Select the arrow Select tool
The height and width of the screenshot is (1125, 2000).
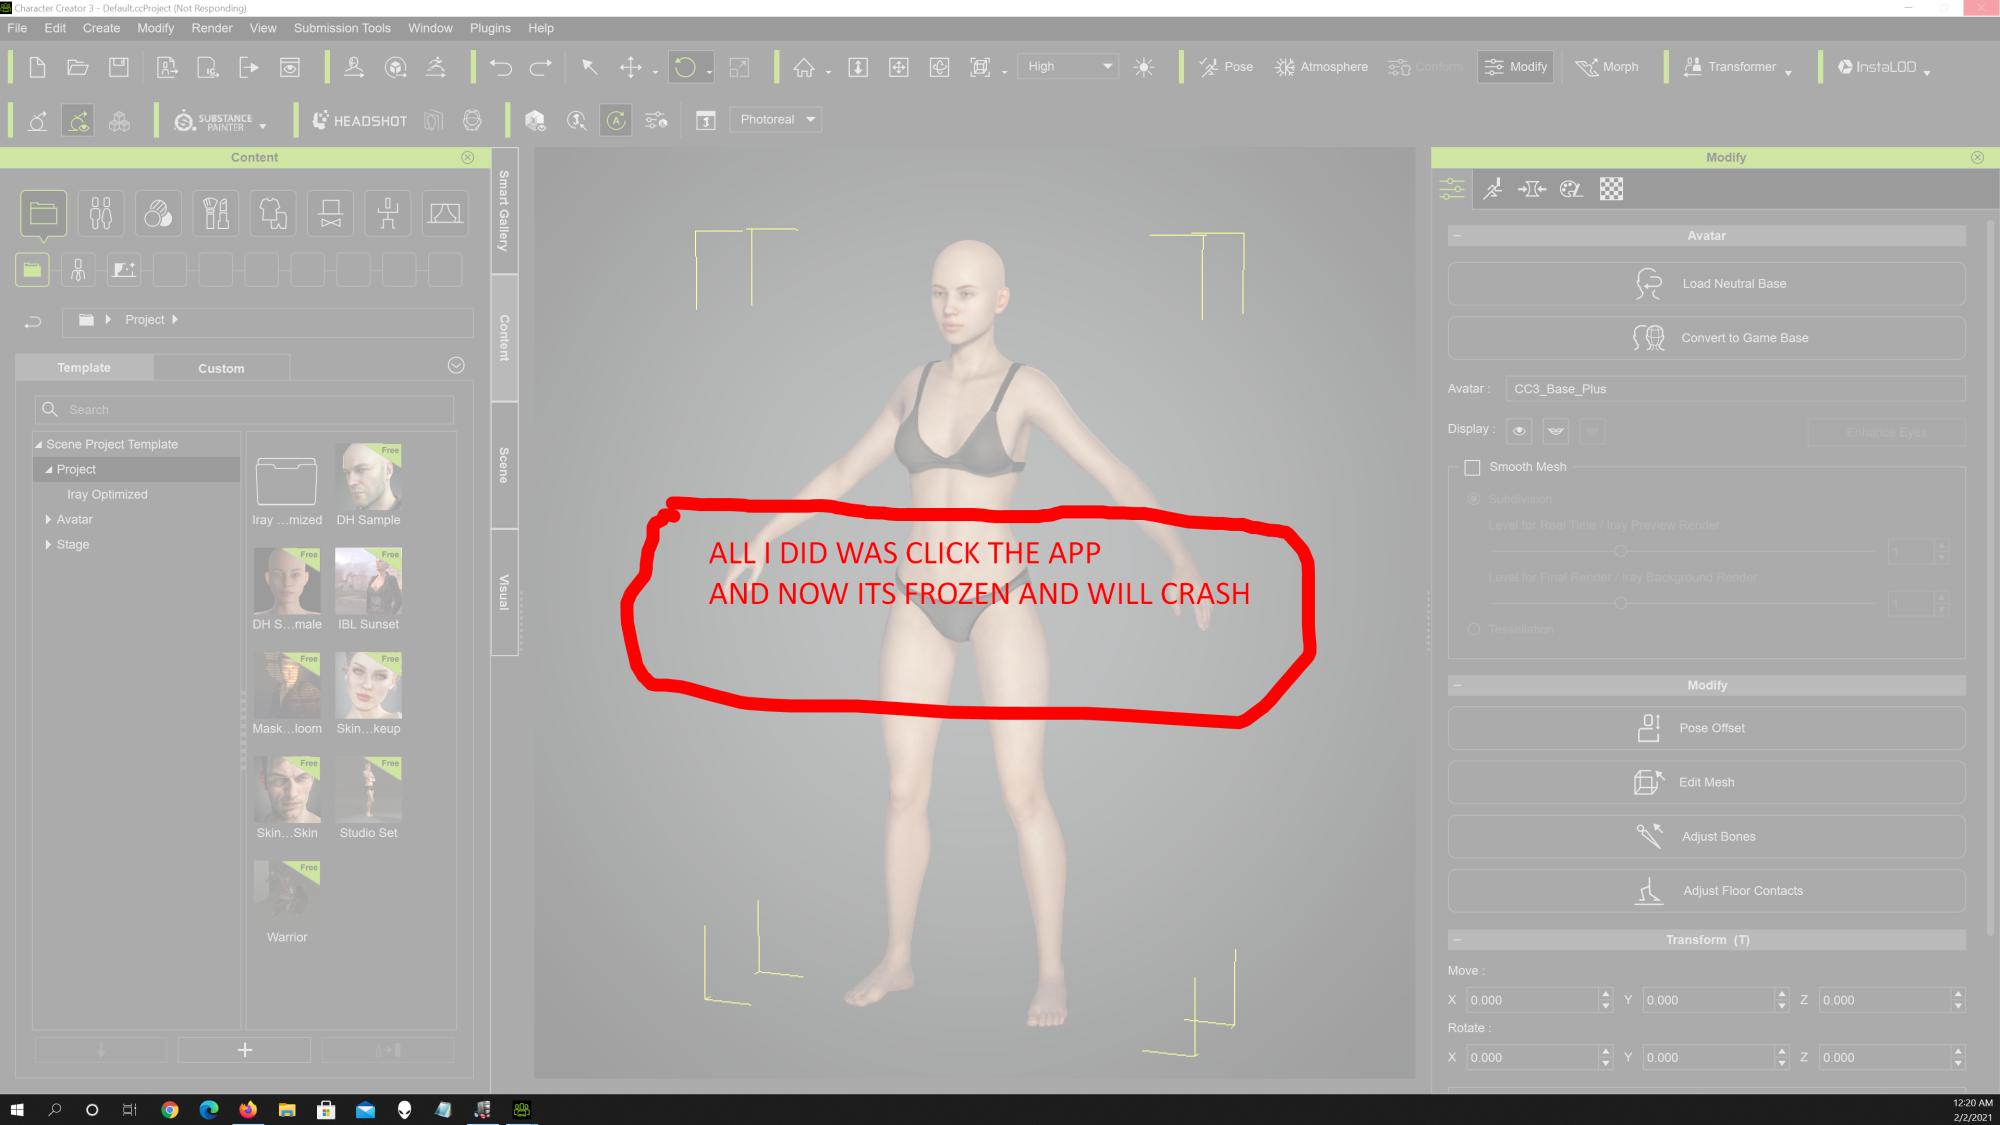pos(590,67)
